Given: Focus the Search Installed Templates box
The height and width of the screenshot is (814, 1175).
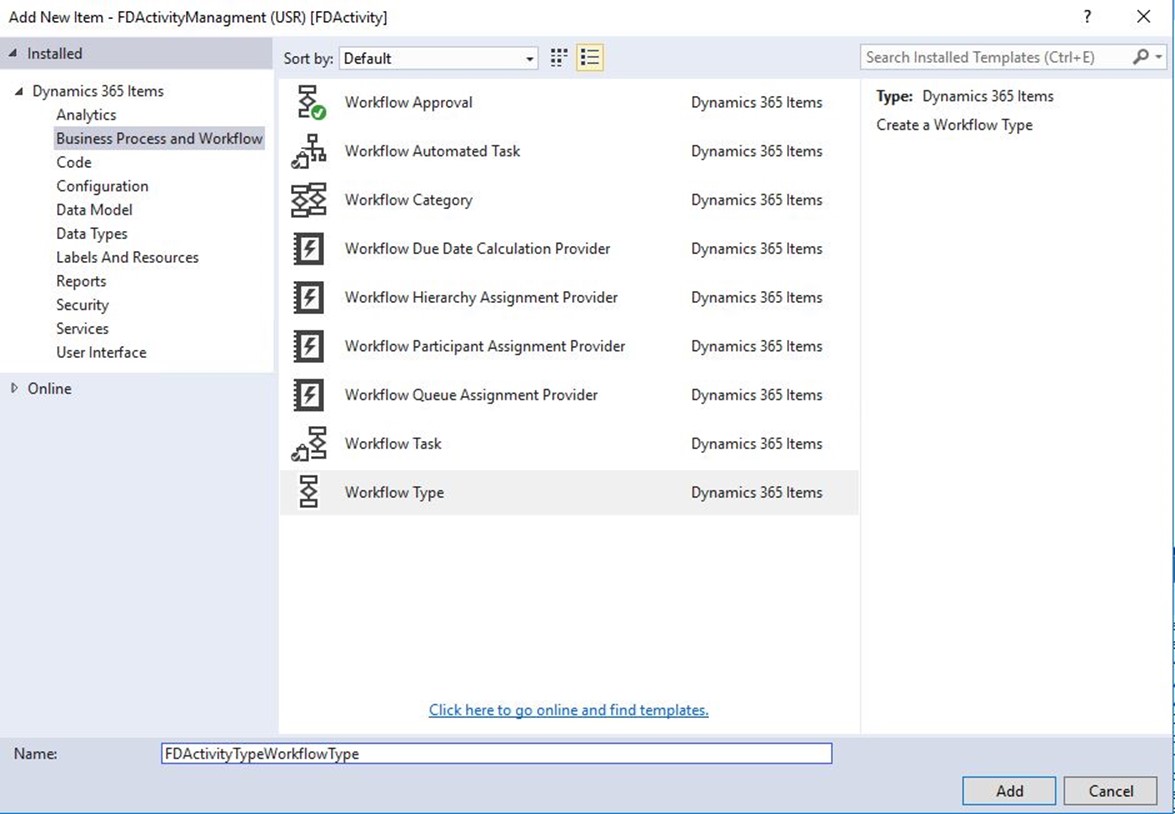Looking at the screenshot, I should tap(997, 57).
